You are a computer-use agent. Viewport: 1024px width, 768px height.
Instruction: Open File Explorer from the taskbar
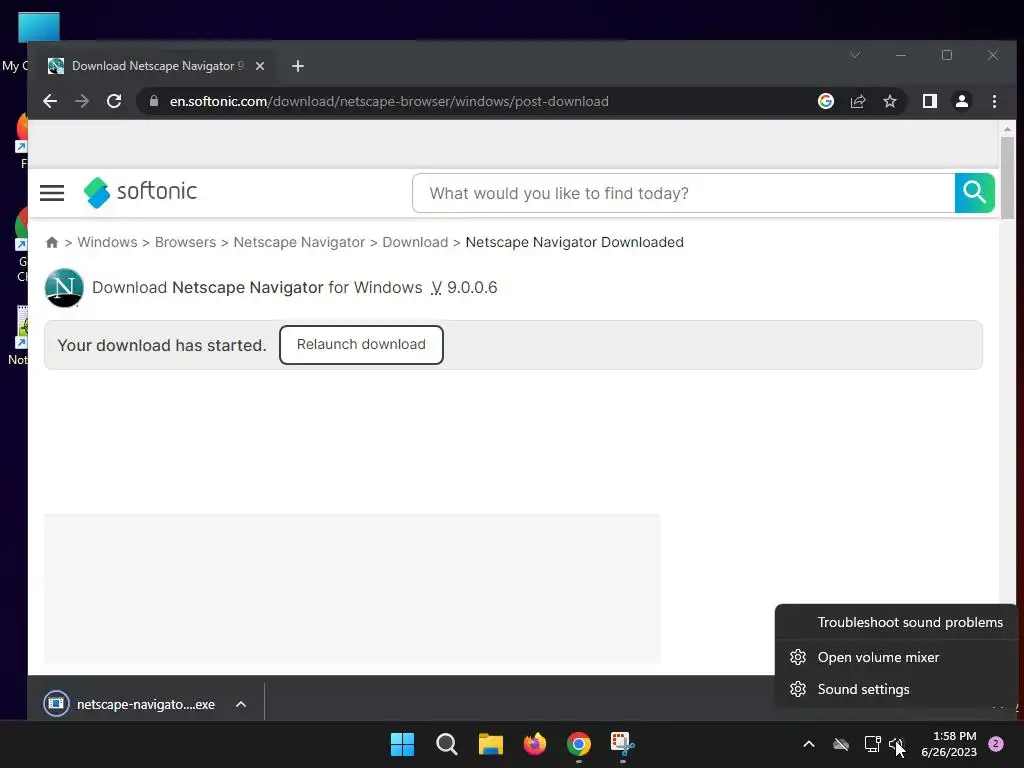coord(490,744)
